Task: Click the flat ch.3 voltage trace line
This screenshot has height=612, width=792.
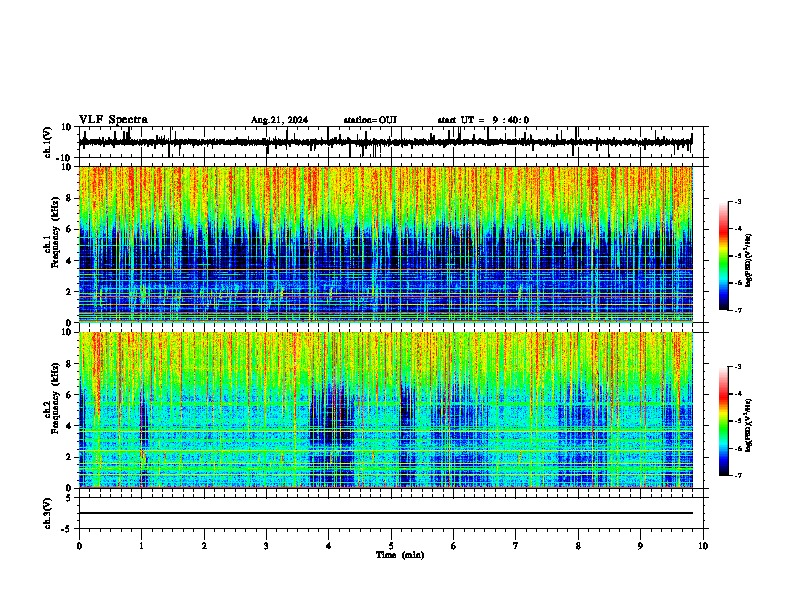Action: 386,513
